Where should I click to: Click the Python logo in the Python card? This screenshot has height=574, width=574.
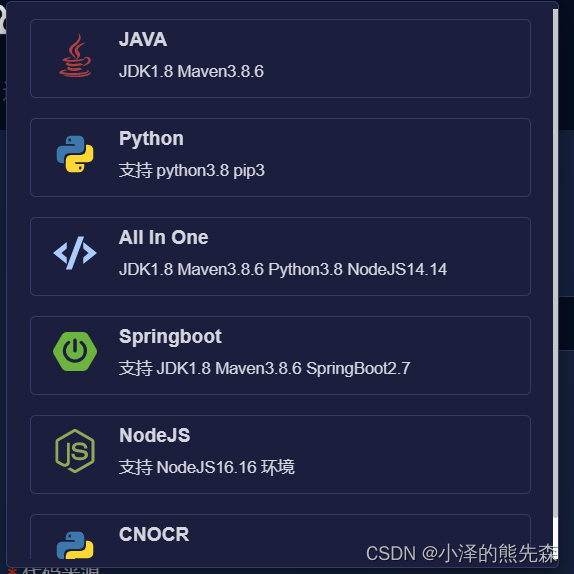(75, 154)
